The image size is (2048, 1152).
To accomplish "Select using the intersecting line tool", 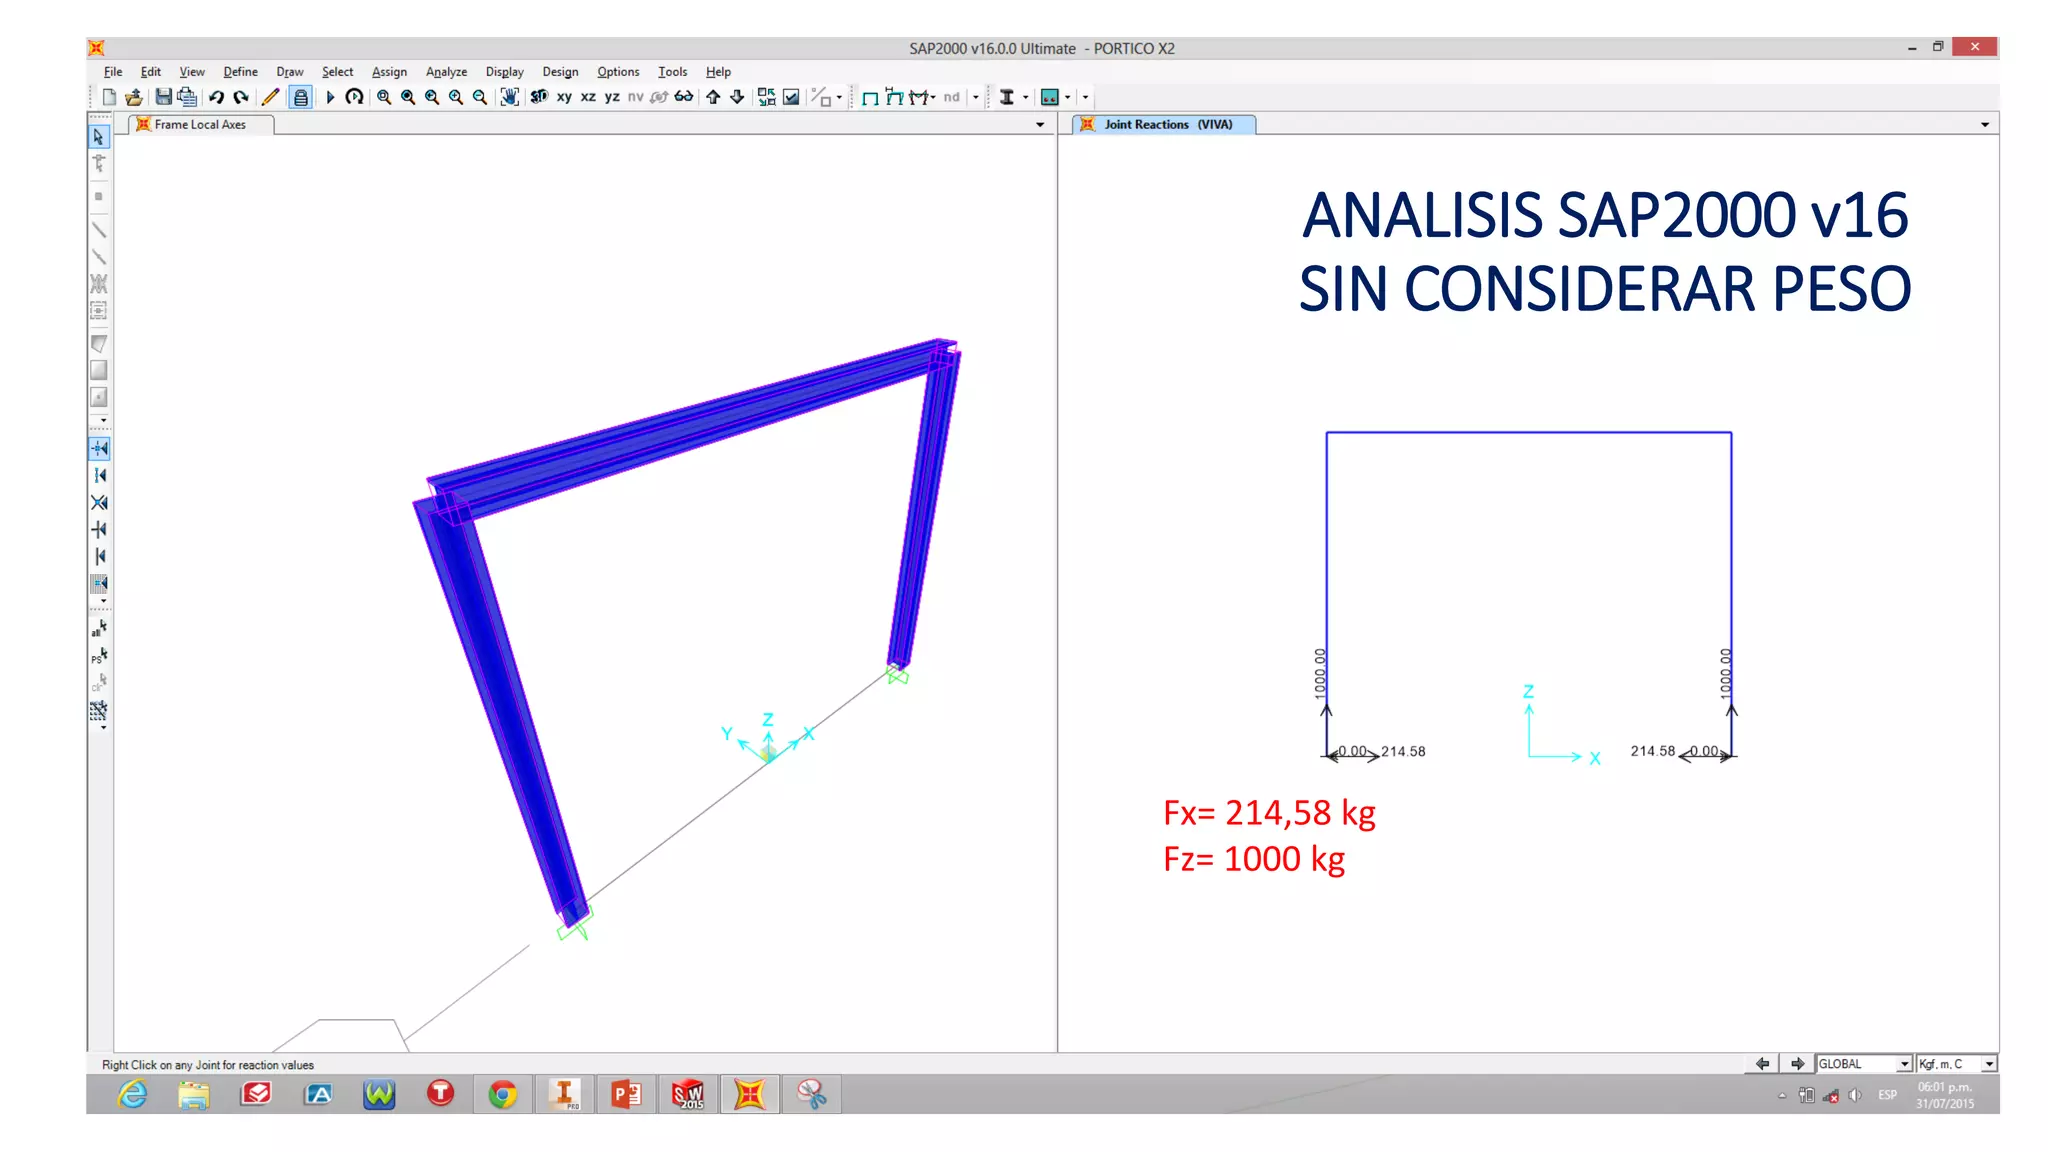I will (98, 710).
